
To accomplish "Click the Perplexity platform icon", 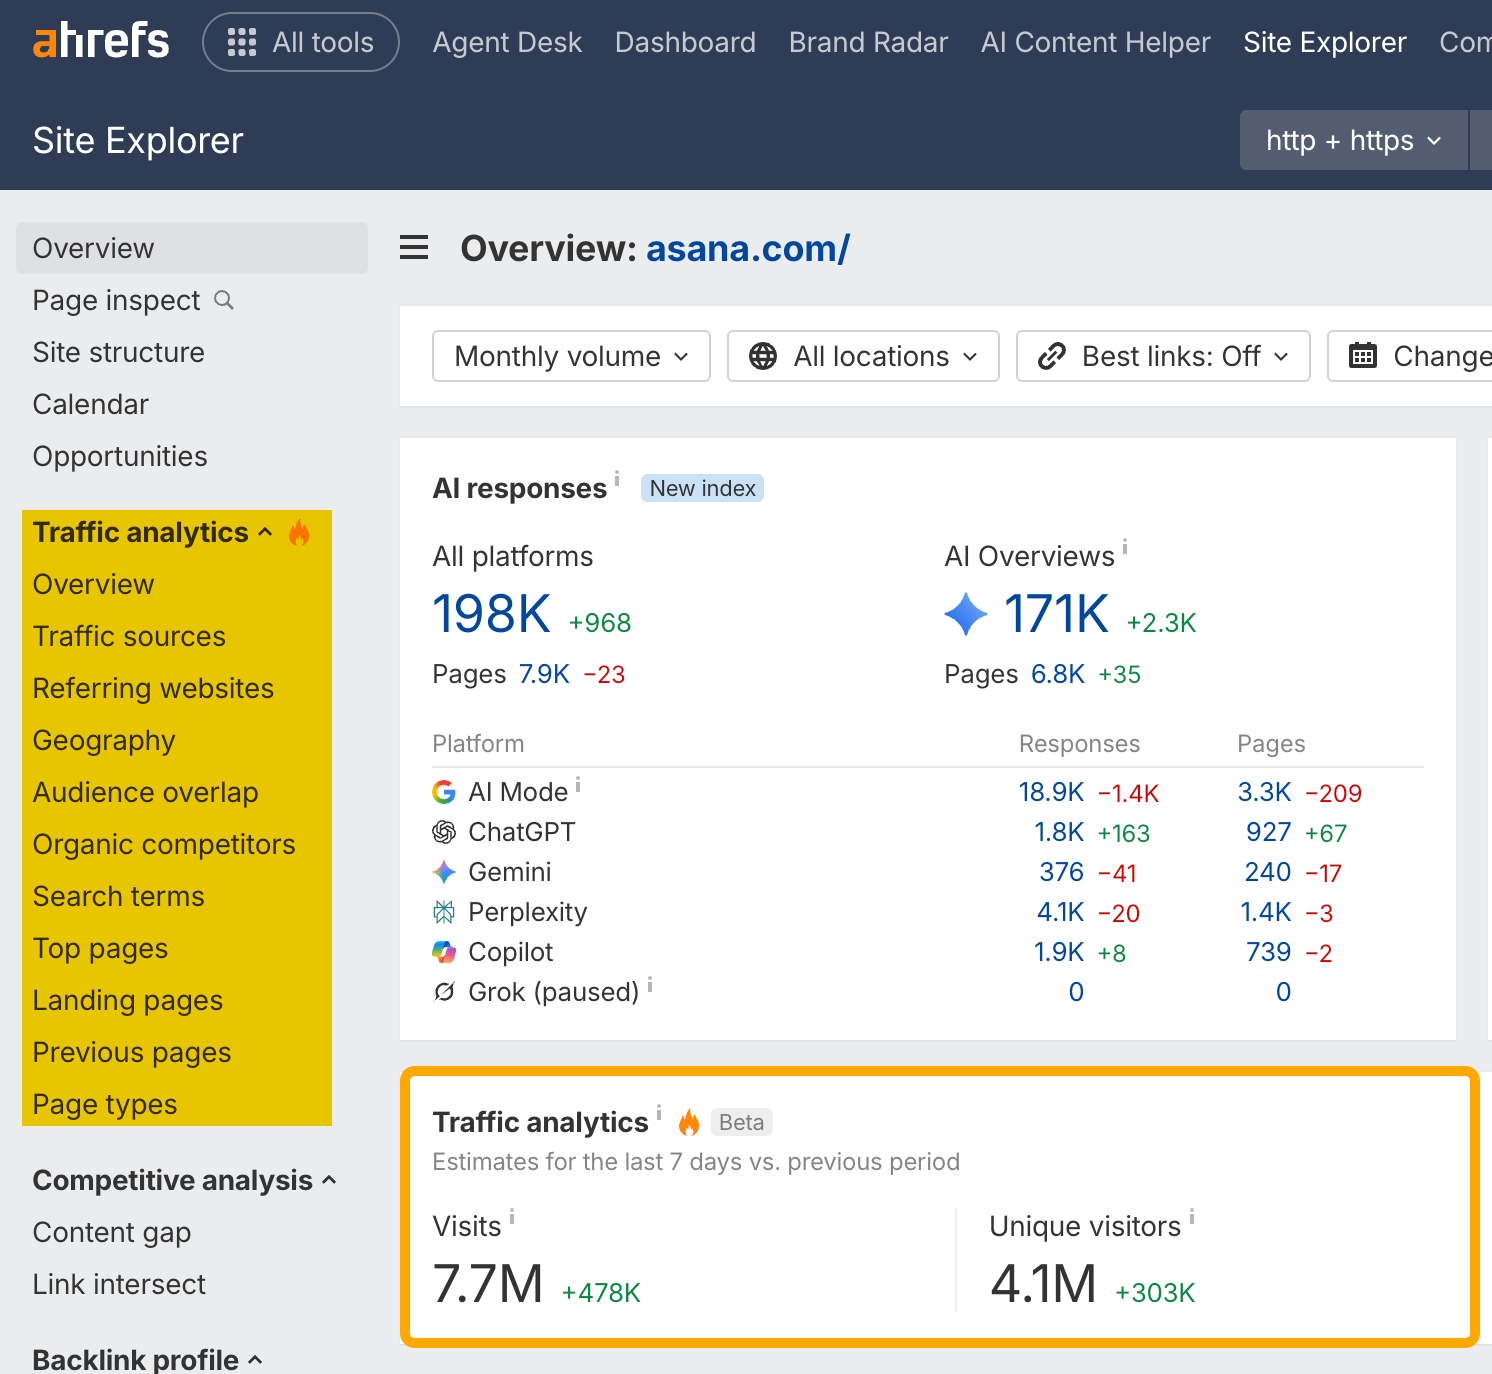I will pos(444,912).
